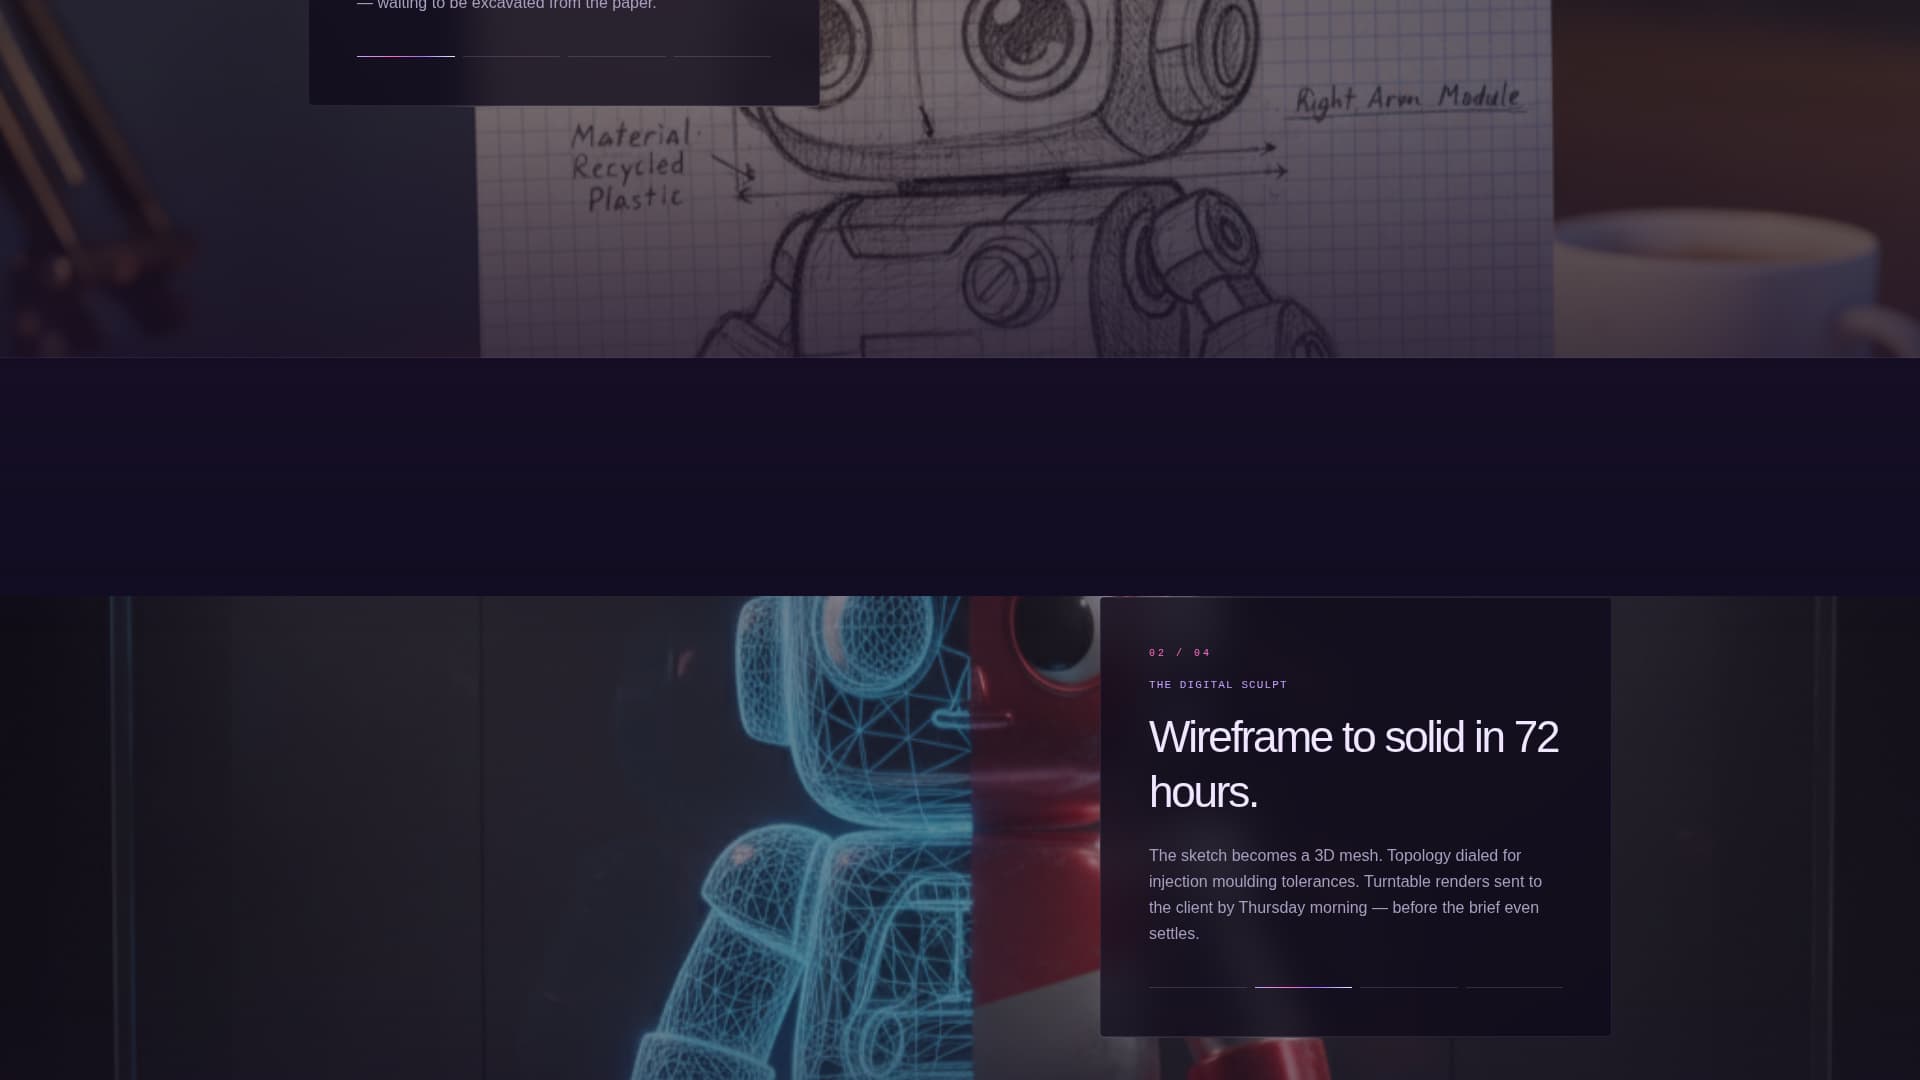Jump to third progress segment in the sketch card

coord(616,56)
